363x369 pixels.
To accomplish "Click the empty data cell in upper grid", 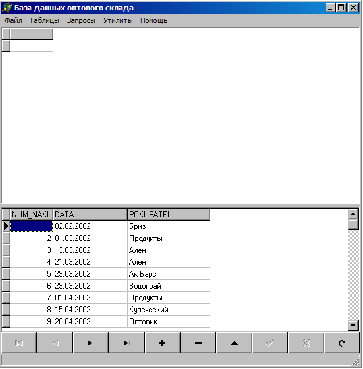I will pyautogui.click(x=31, y=46).
